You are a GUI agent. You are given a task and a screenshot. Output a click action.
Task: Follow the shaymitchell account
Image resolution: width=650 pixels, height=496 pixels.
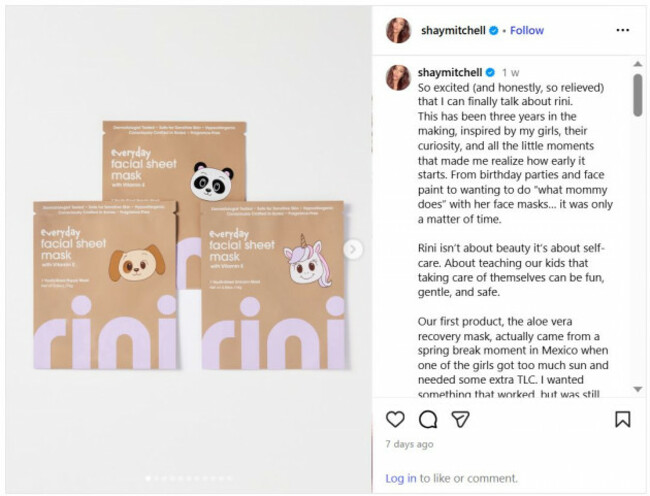coord(527,30)
